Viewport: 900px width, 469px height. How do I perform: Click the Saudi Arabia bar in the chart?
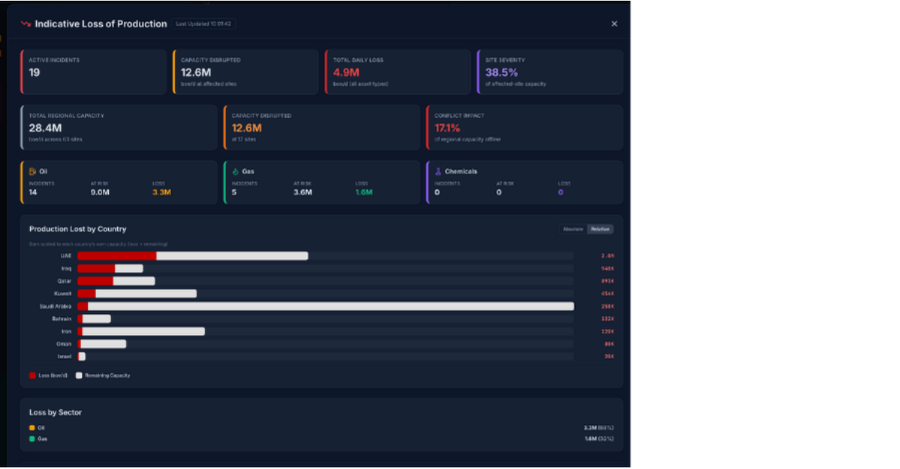(x=330, y=306)
